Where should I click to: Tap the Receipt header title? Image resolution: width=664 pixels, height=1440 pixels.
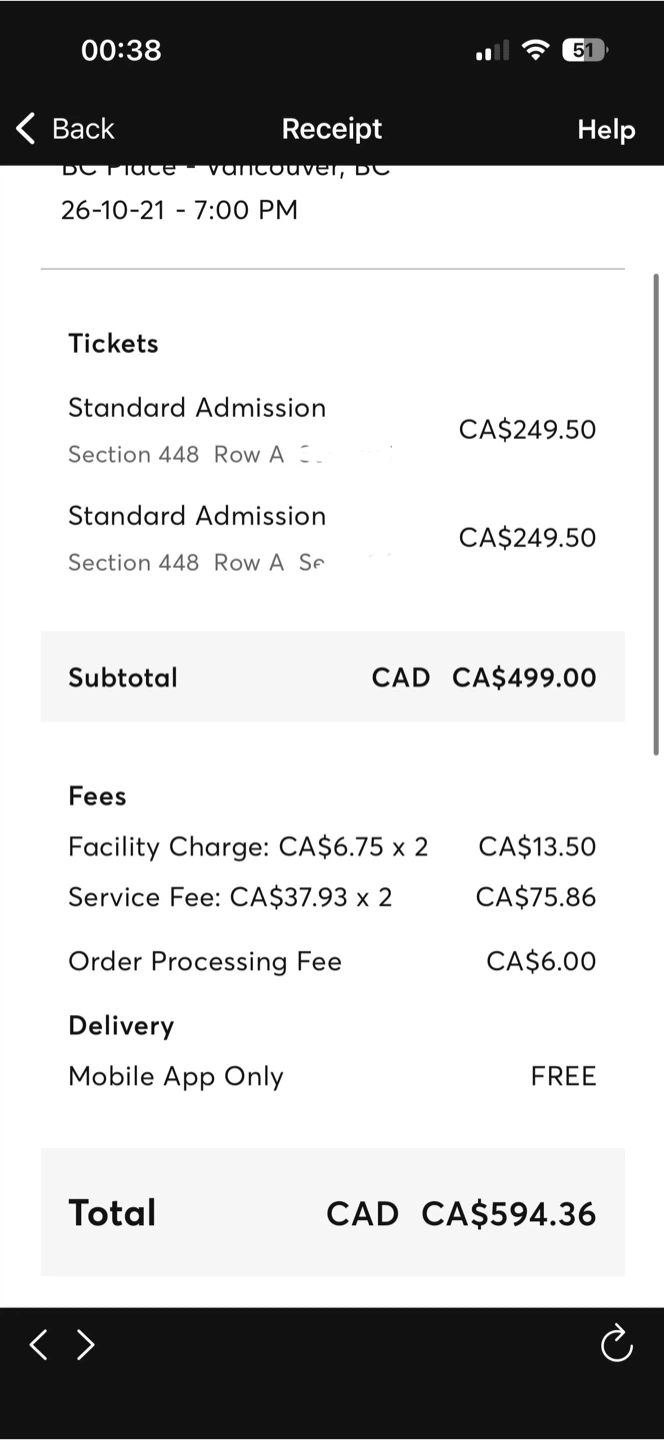click(x=332, y=129)
